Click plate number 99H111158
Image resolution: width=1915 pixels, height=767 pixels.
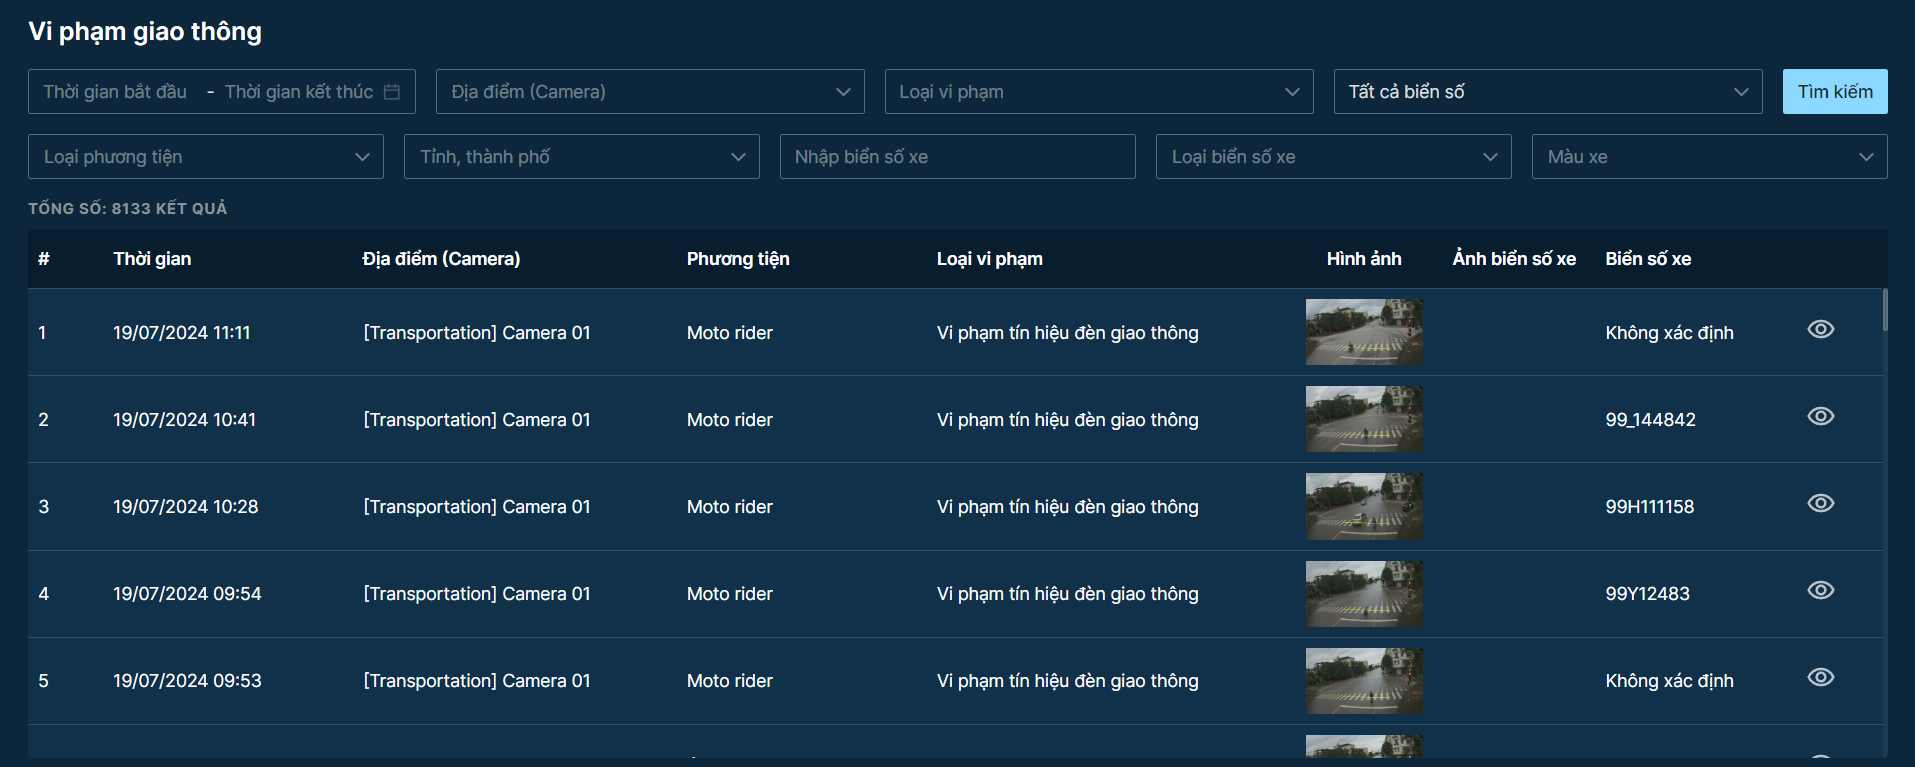click(1650, 507)
